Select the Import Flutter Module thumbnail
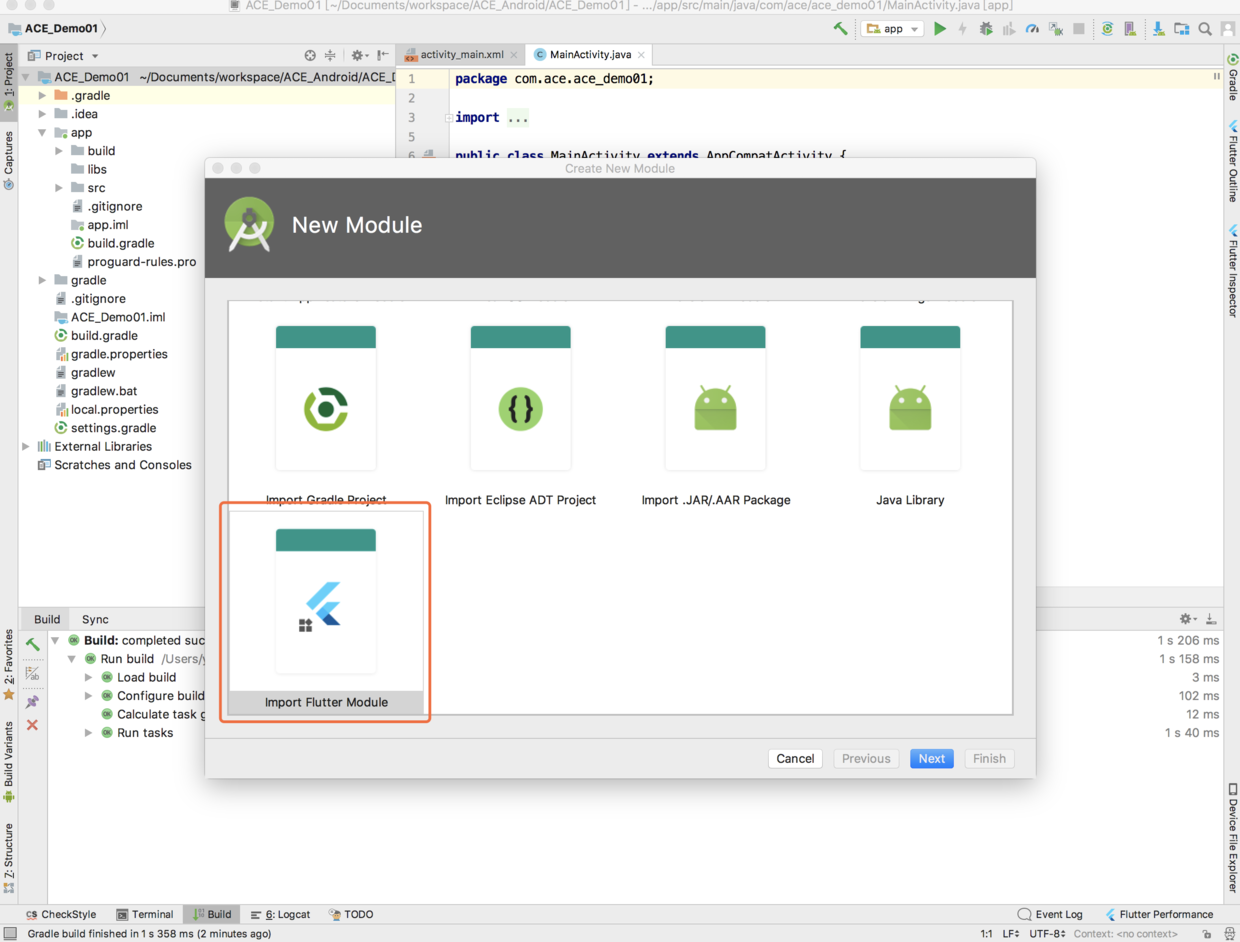The height and width of the screenshot is (942, 1240). point(326,613)
